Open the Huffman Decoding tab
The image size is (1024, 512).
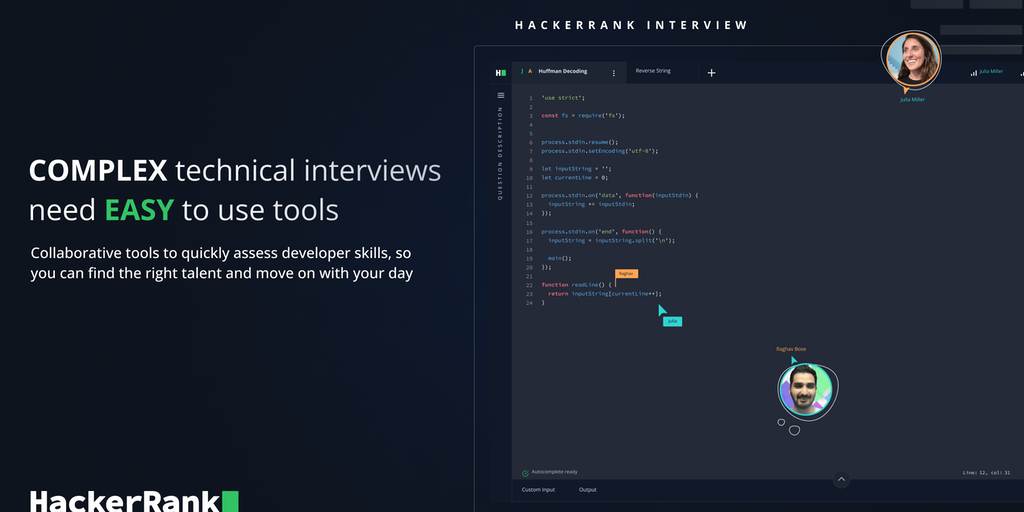tap(562, 71)
